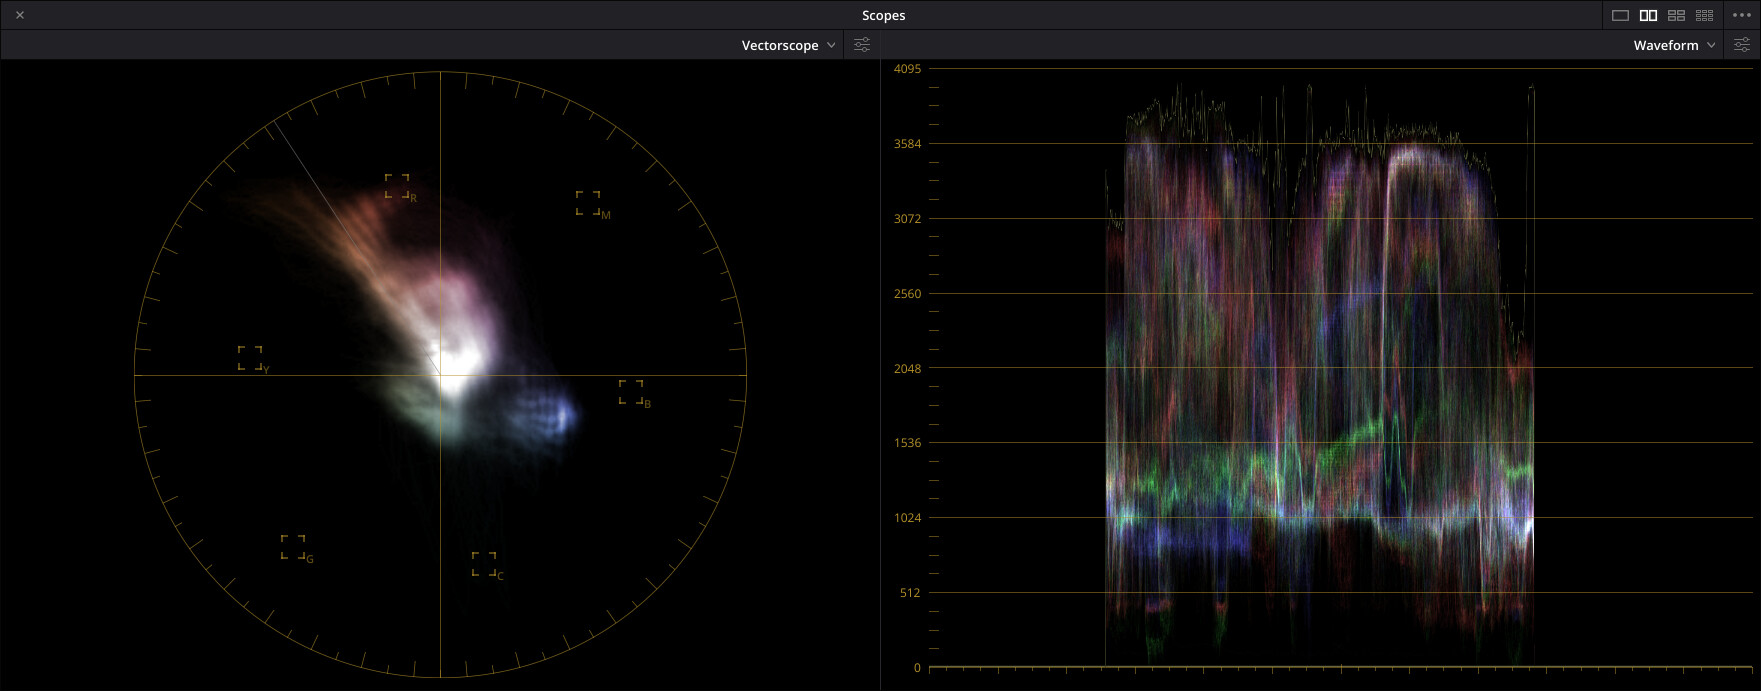Viewport: 1761px width, 691px height.
Task: Click the 4095 waveform scale label
Action: tap(907, 69)
